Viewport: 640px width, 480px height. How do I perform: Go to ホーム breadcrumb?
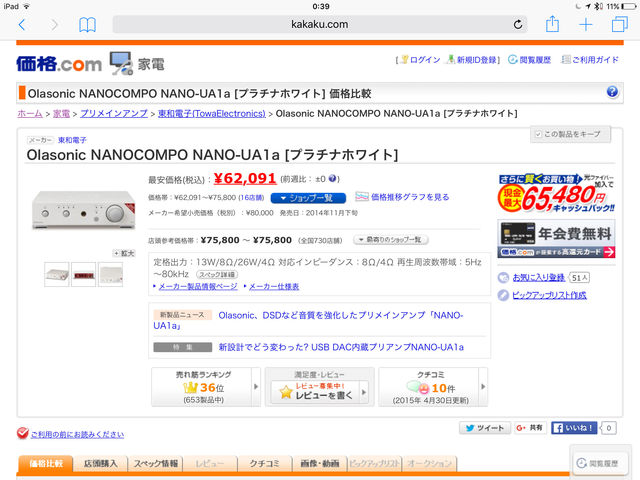pos(30,113)
